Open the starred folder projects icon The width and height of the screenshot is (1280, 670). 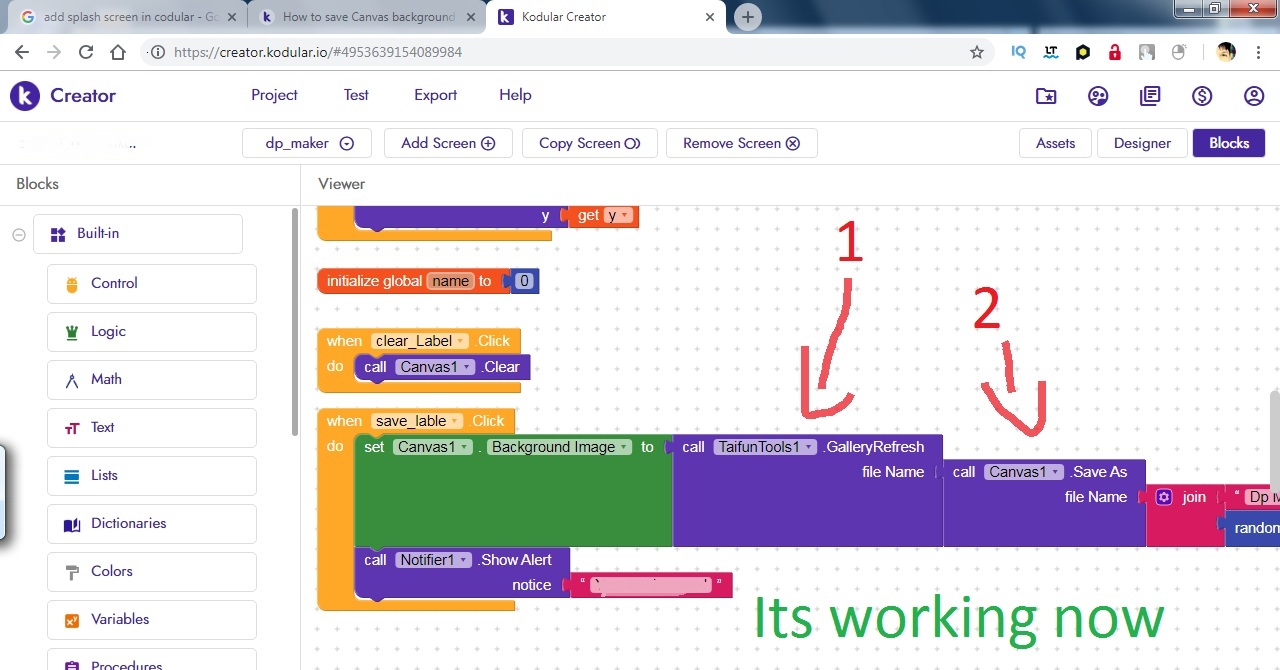click(1046, 96)
